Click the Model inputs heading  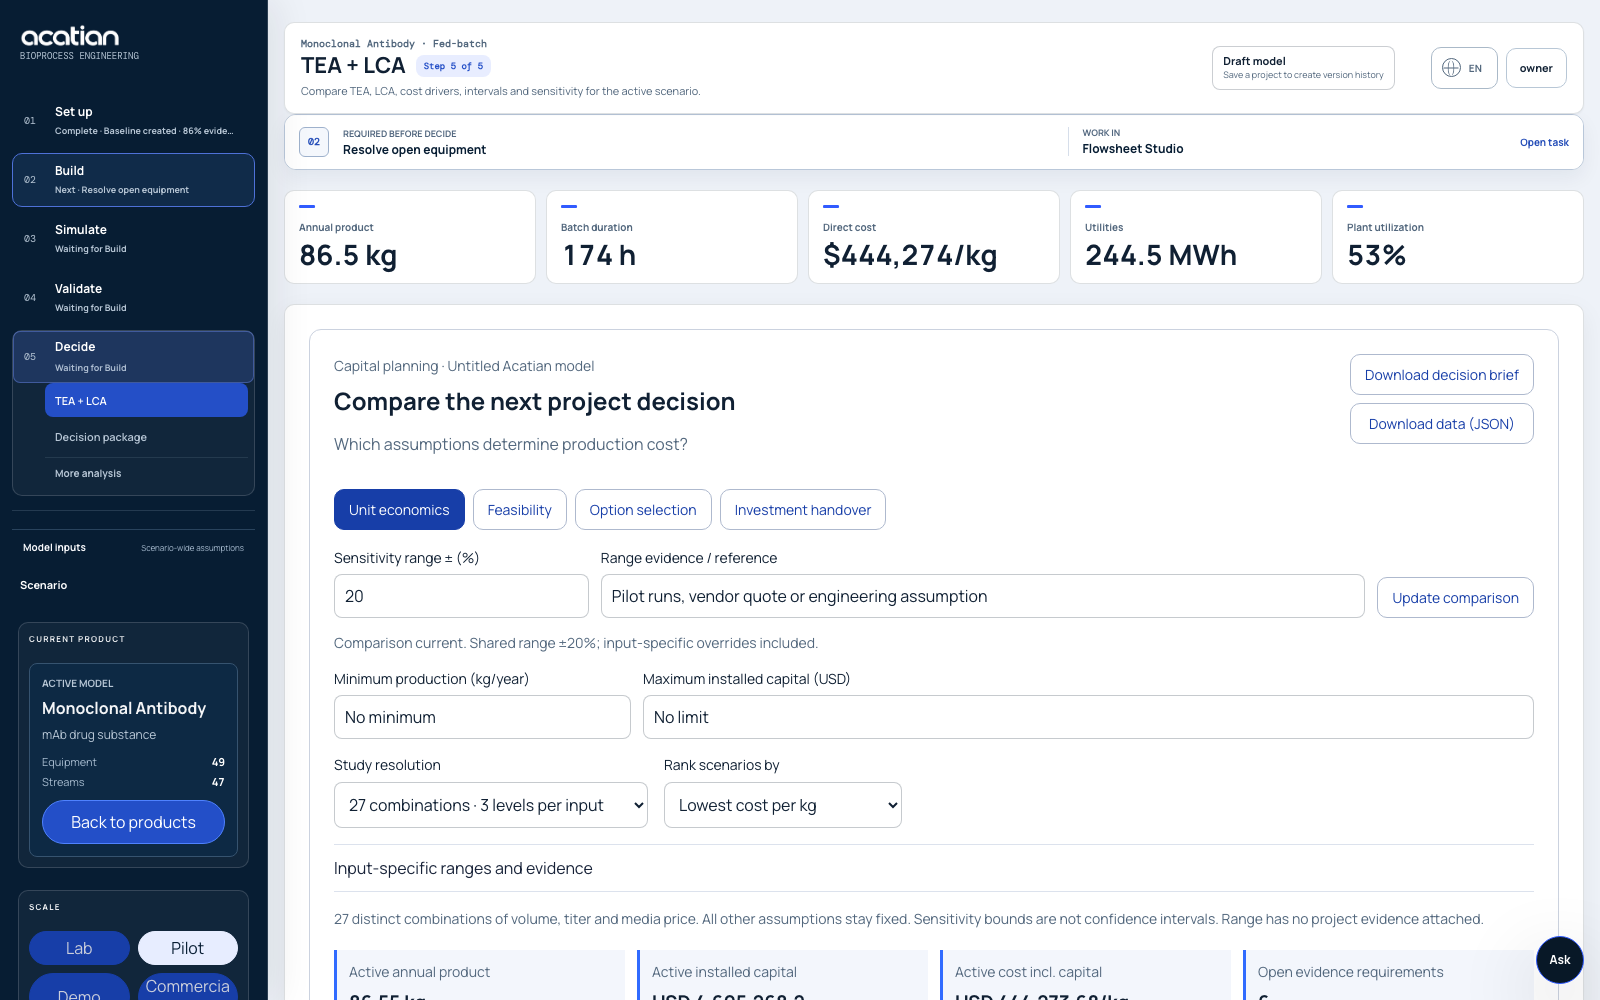coord(54,548)
